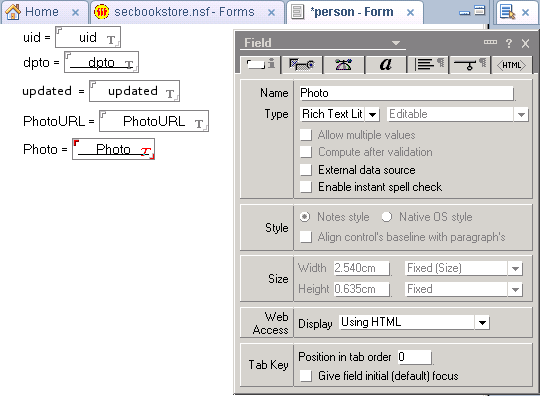The image size is (540, 396).
Task: Open the Paragraph Hide-When tab icon
Action: coord(470,64)
